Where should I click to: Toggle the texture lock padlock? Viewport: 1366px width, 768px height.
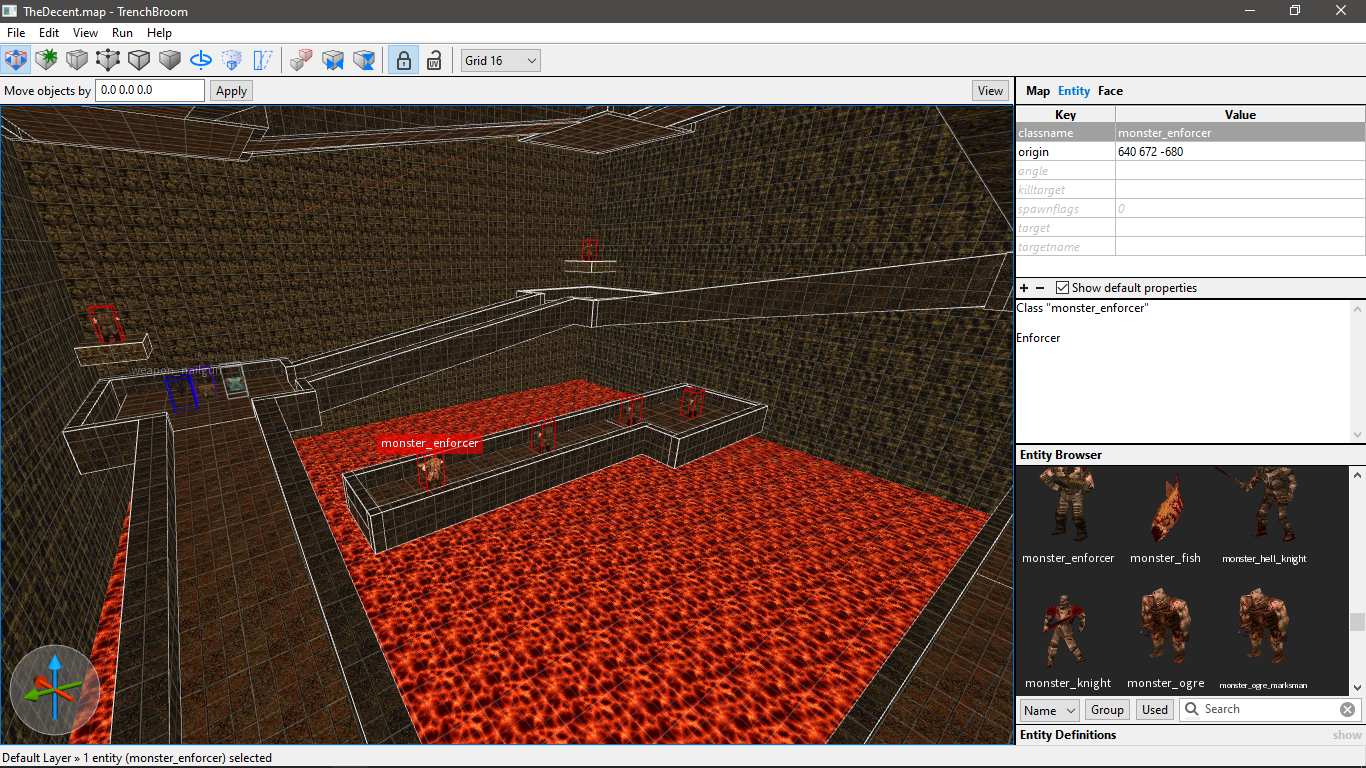pos(402,60)
